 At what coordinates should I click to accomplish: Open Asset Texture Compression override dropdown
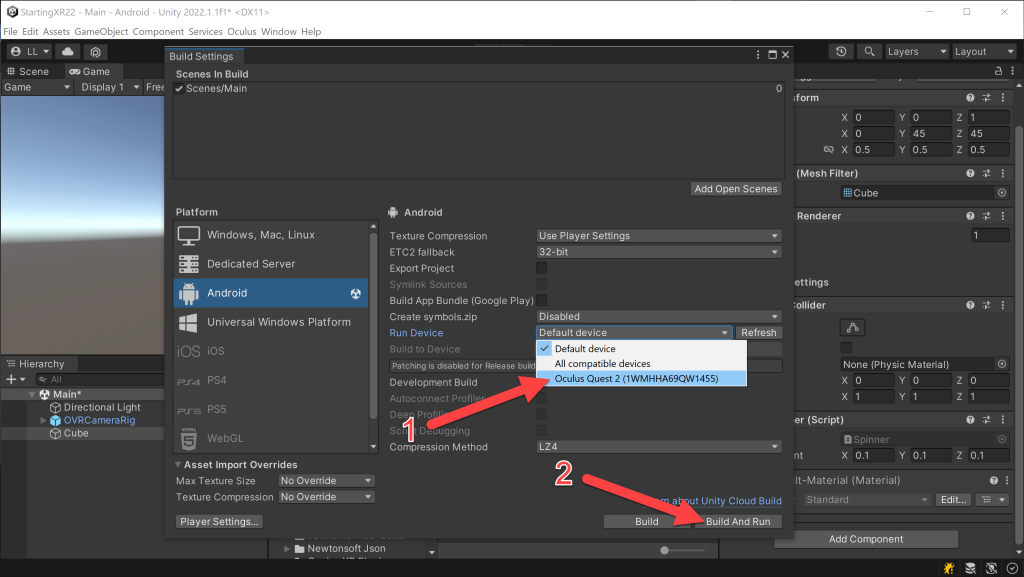327,497
